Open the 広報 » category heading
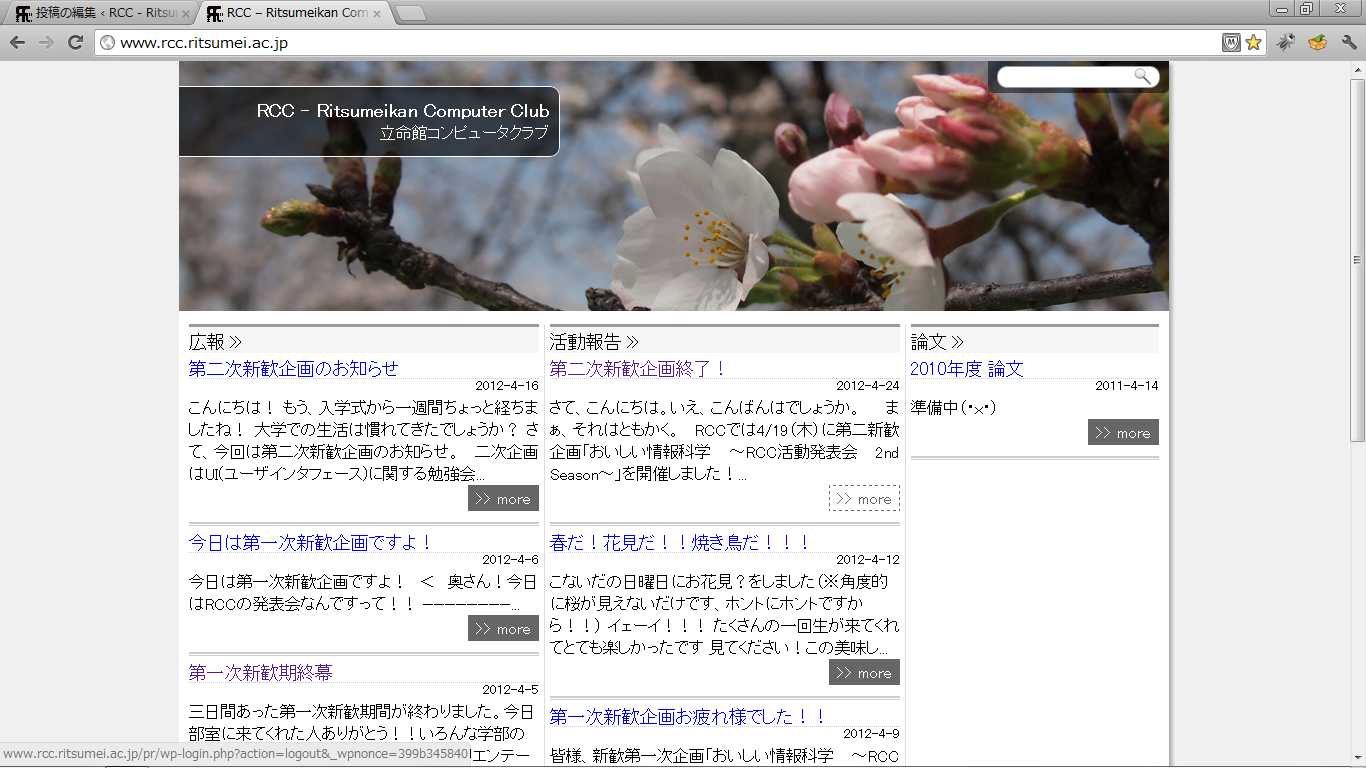Image resolution: width=1366 pixels, height=768 pixels. [215, 342]
